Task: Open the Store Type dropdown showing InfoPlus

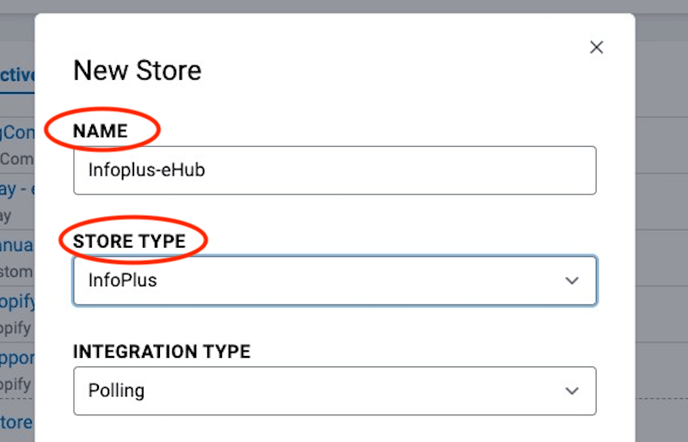Action: point(335,280)
